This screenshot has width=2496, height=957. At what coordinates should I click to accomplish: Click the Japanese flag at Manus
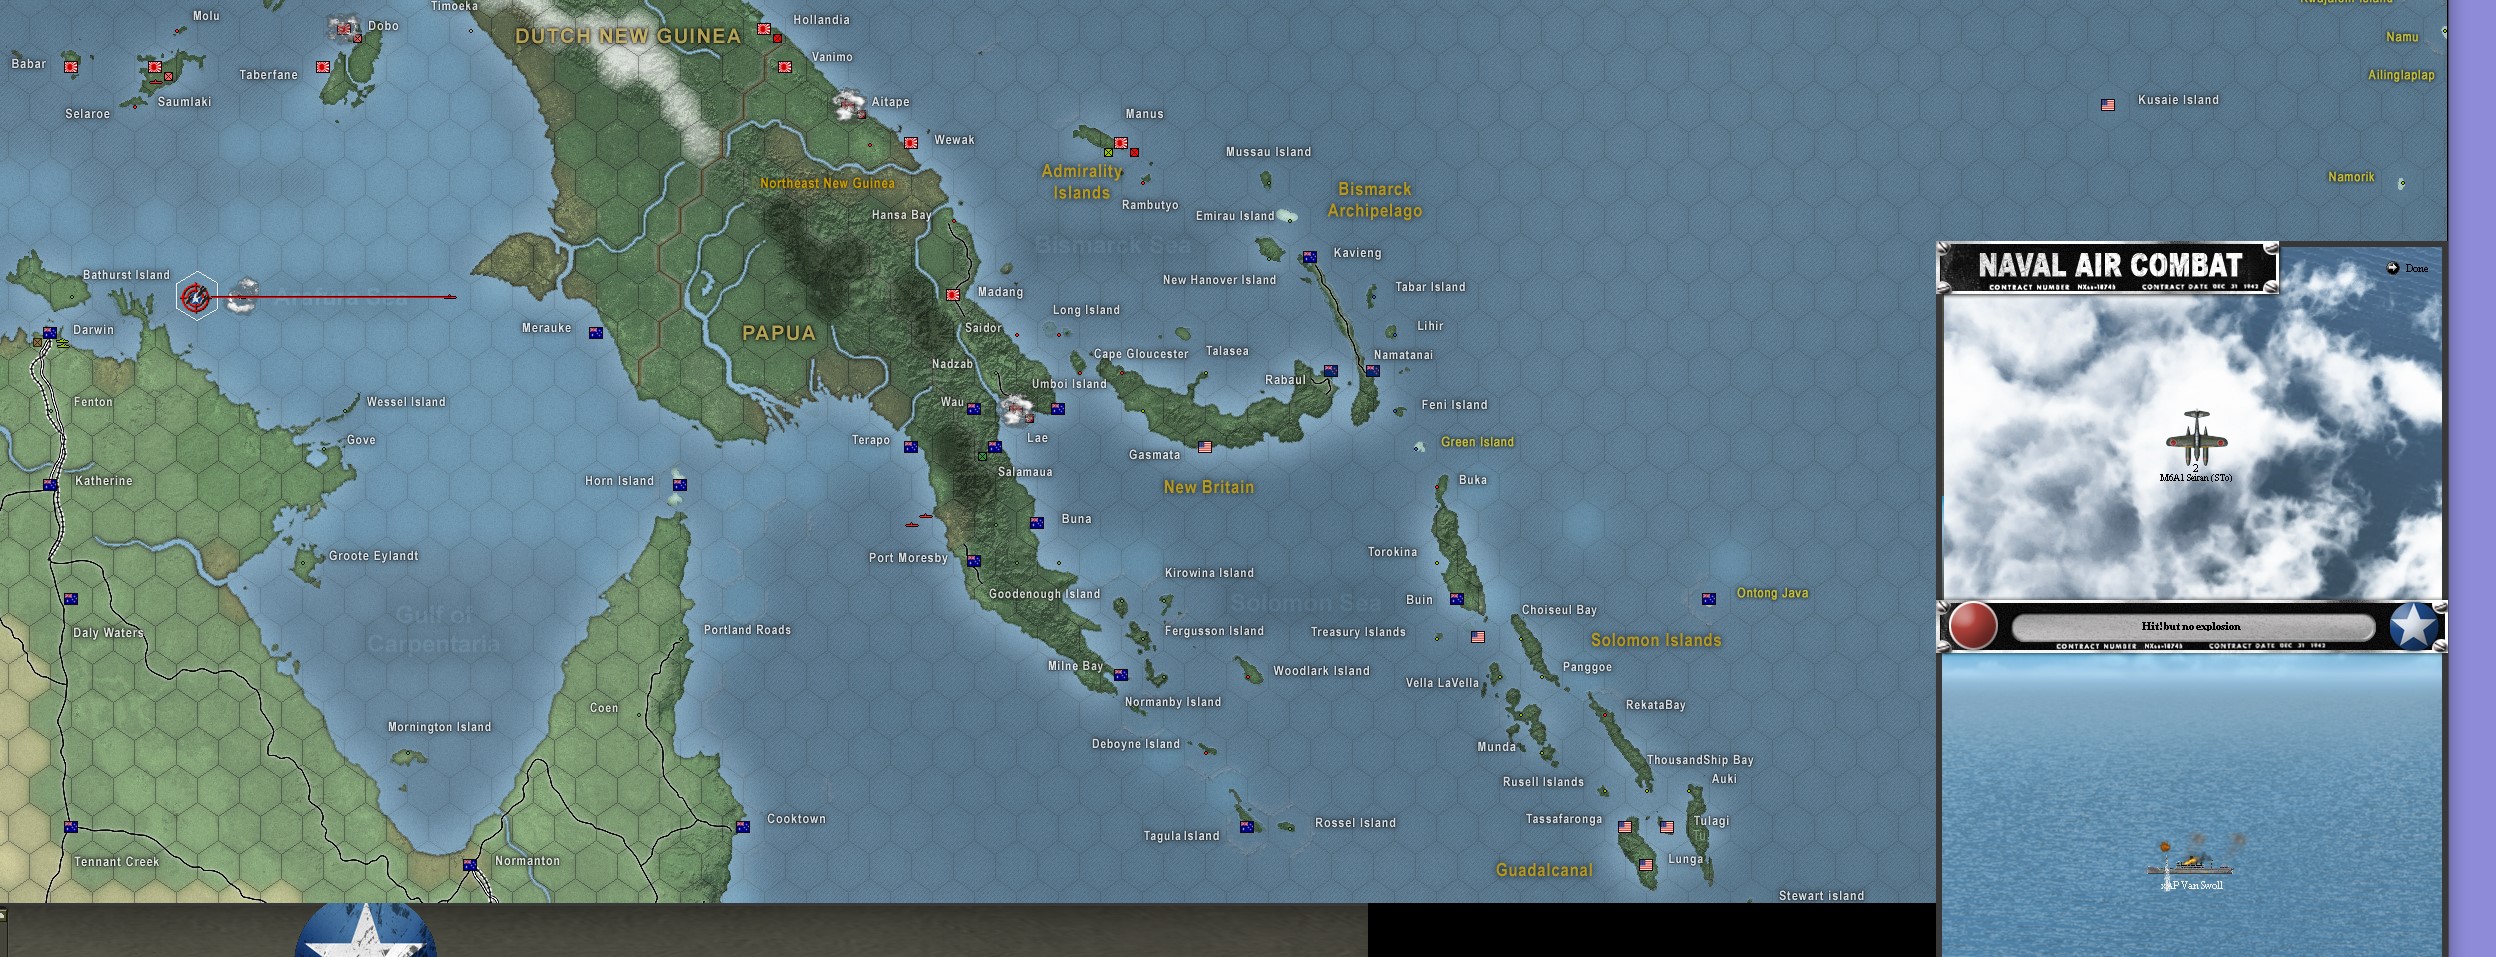pos(1121,143)
